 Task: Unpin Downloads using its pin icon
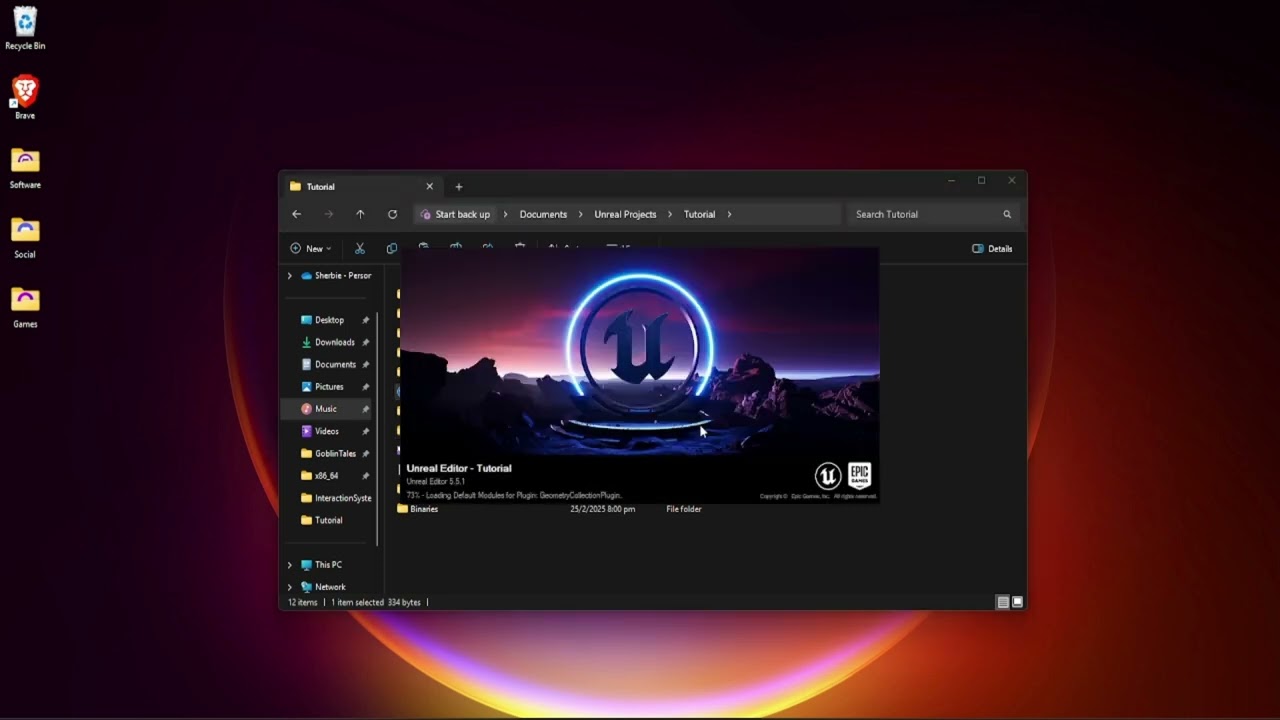pyautogui.click(x=365, y=342)
